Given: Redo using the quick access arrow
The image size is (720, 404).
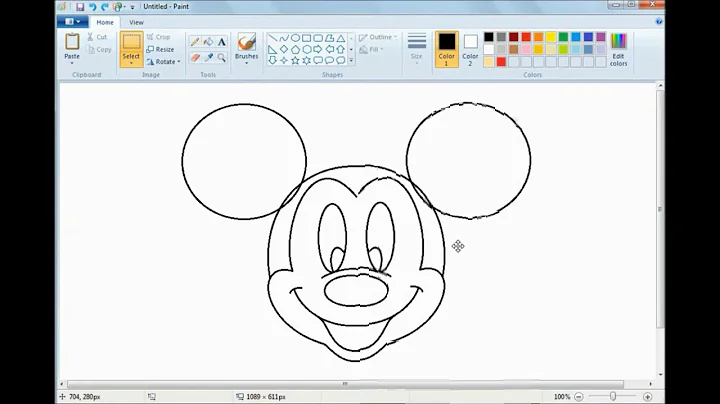Looking at the screenshot, I should tap(105, 7).
